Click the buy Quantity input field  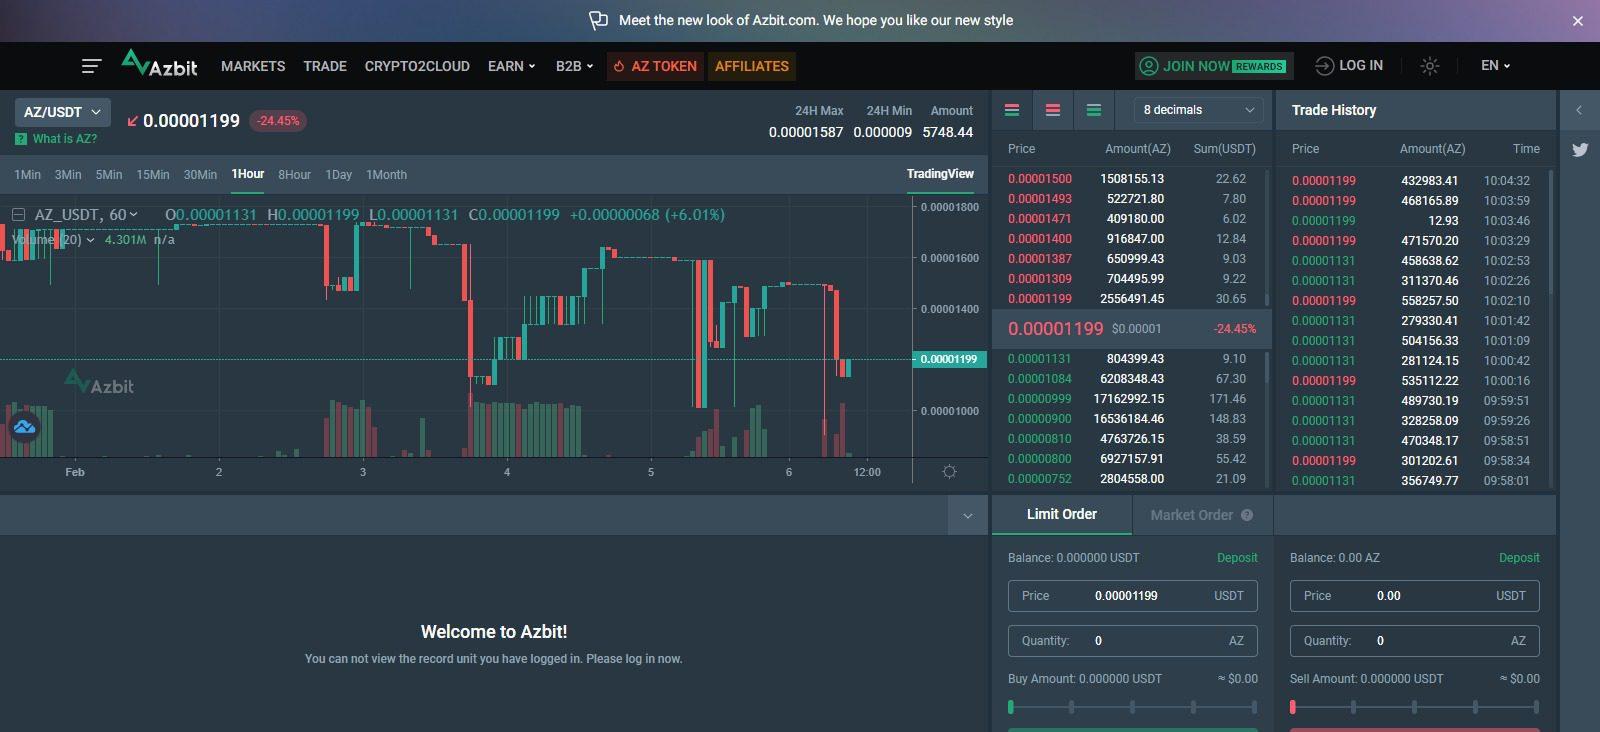coord(1133,641)
